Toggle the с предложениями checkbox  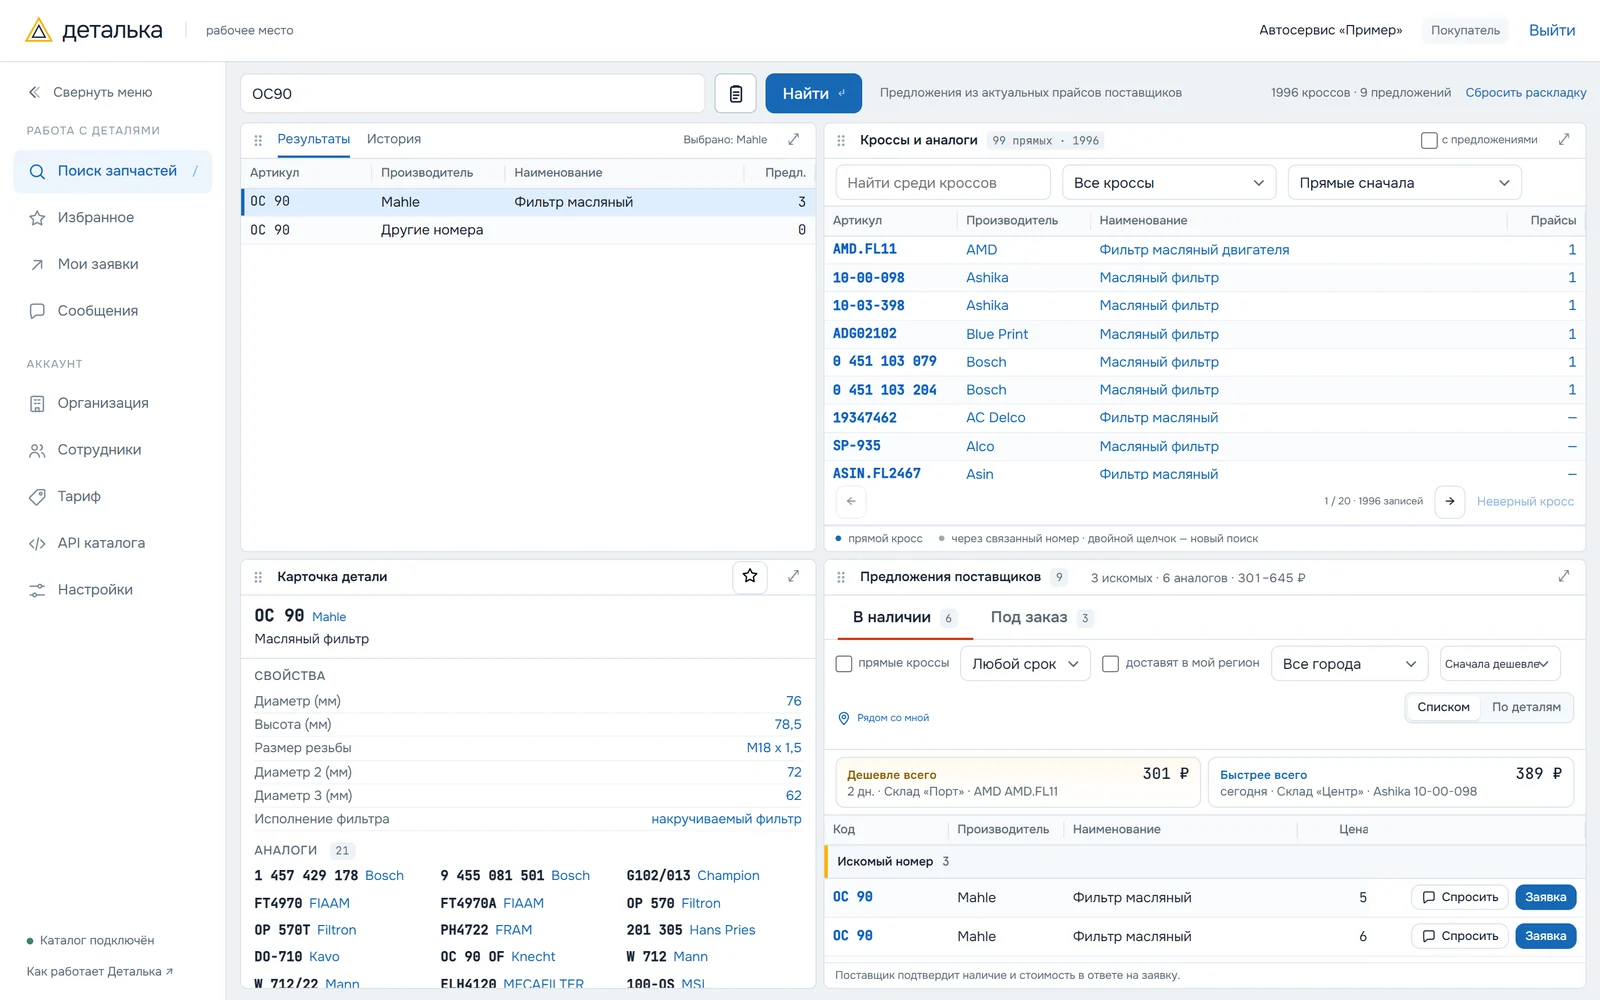1429,140
